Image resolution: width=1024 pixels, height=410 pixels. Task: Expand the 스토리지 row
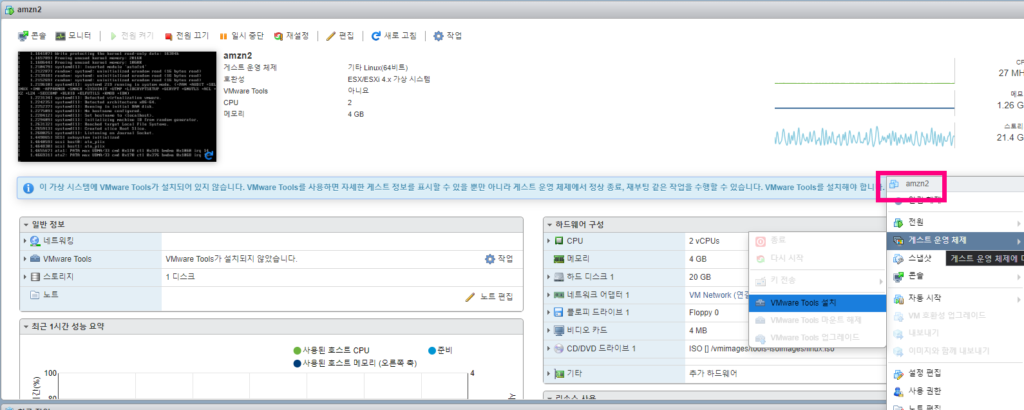click(x=26, y=276)
